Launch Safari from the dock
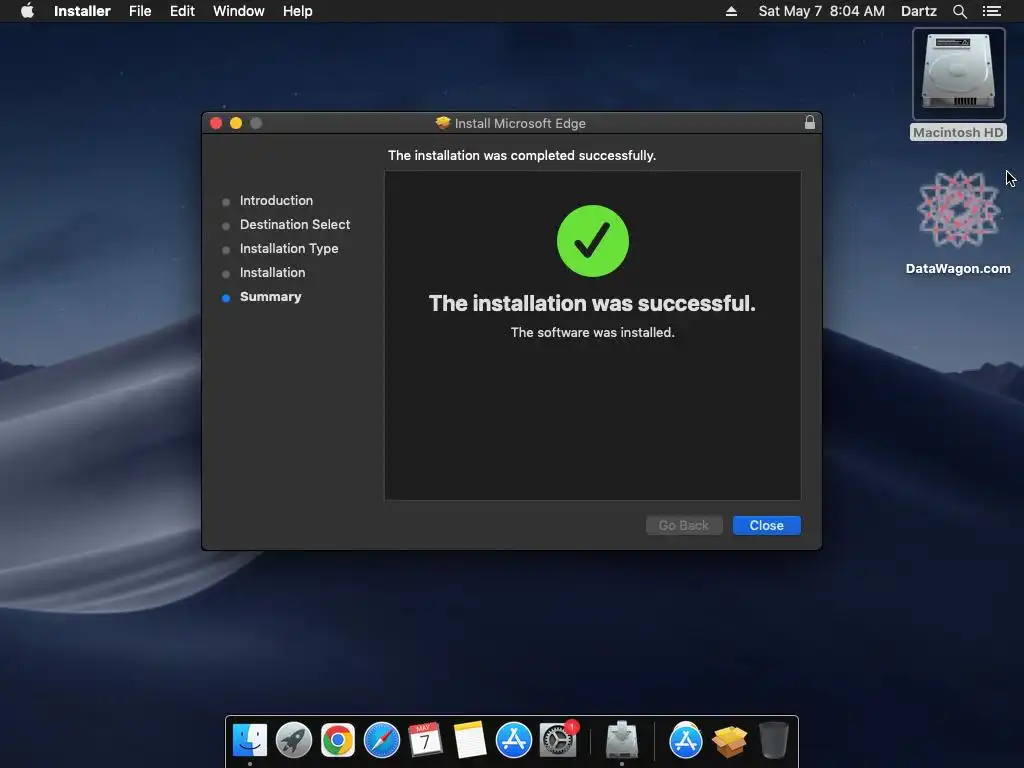 [381, 740]
